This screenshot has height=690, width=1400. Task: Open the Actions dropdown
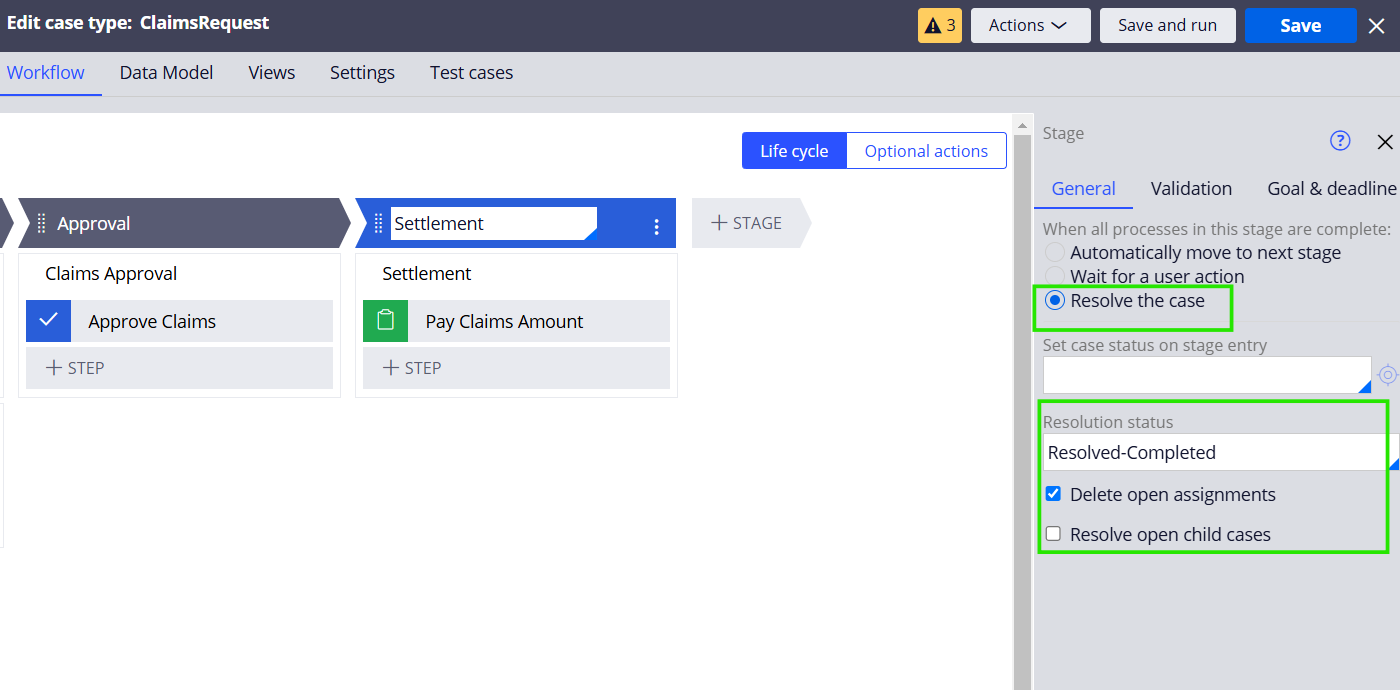coord(1030,25)
